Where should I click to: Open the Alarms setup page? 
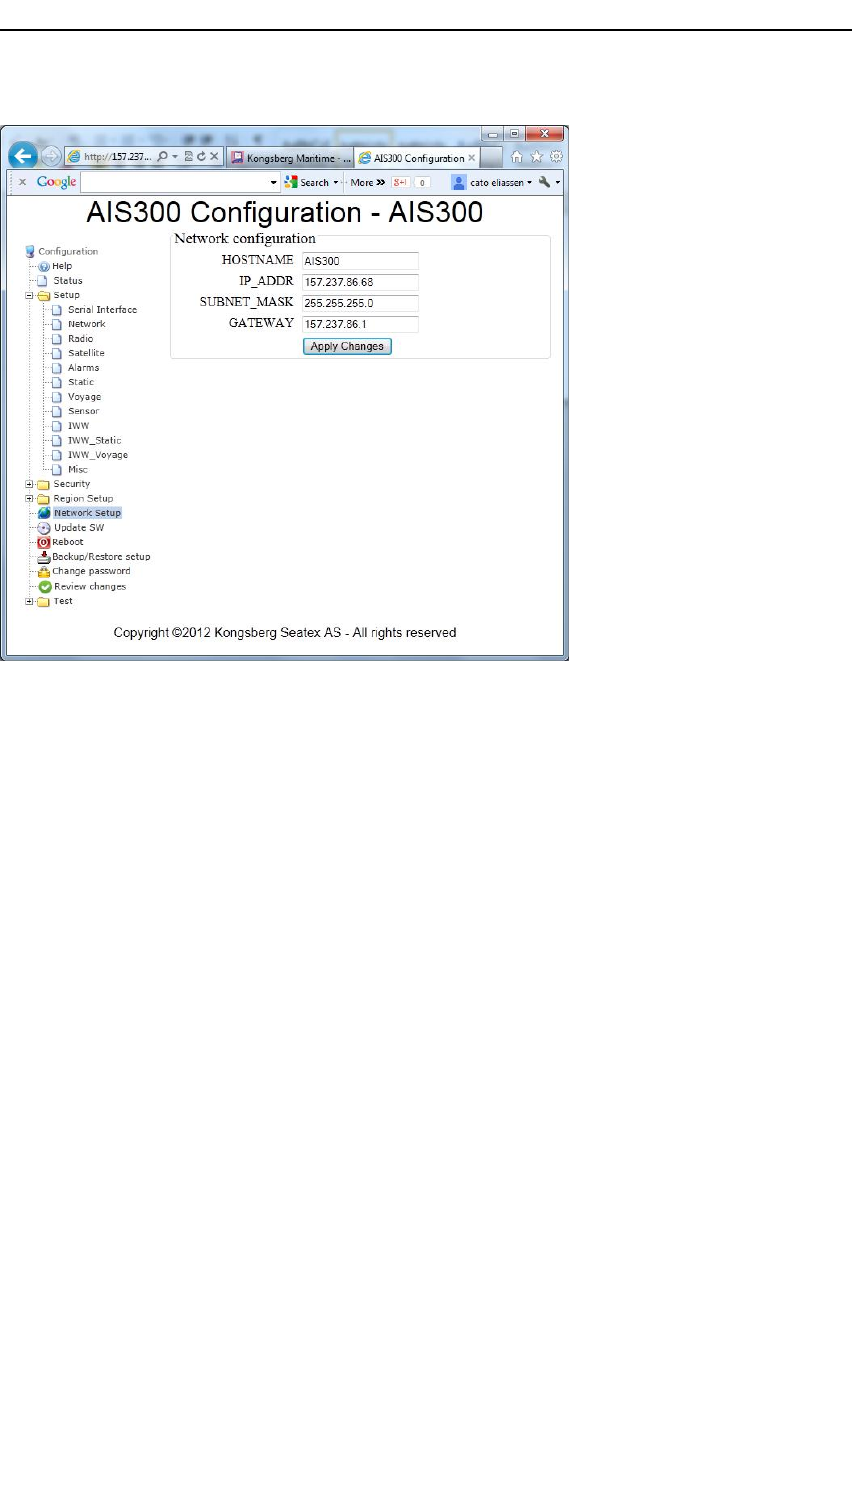point(83,368)
